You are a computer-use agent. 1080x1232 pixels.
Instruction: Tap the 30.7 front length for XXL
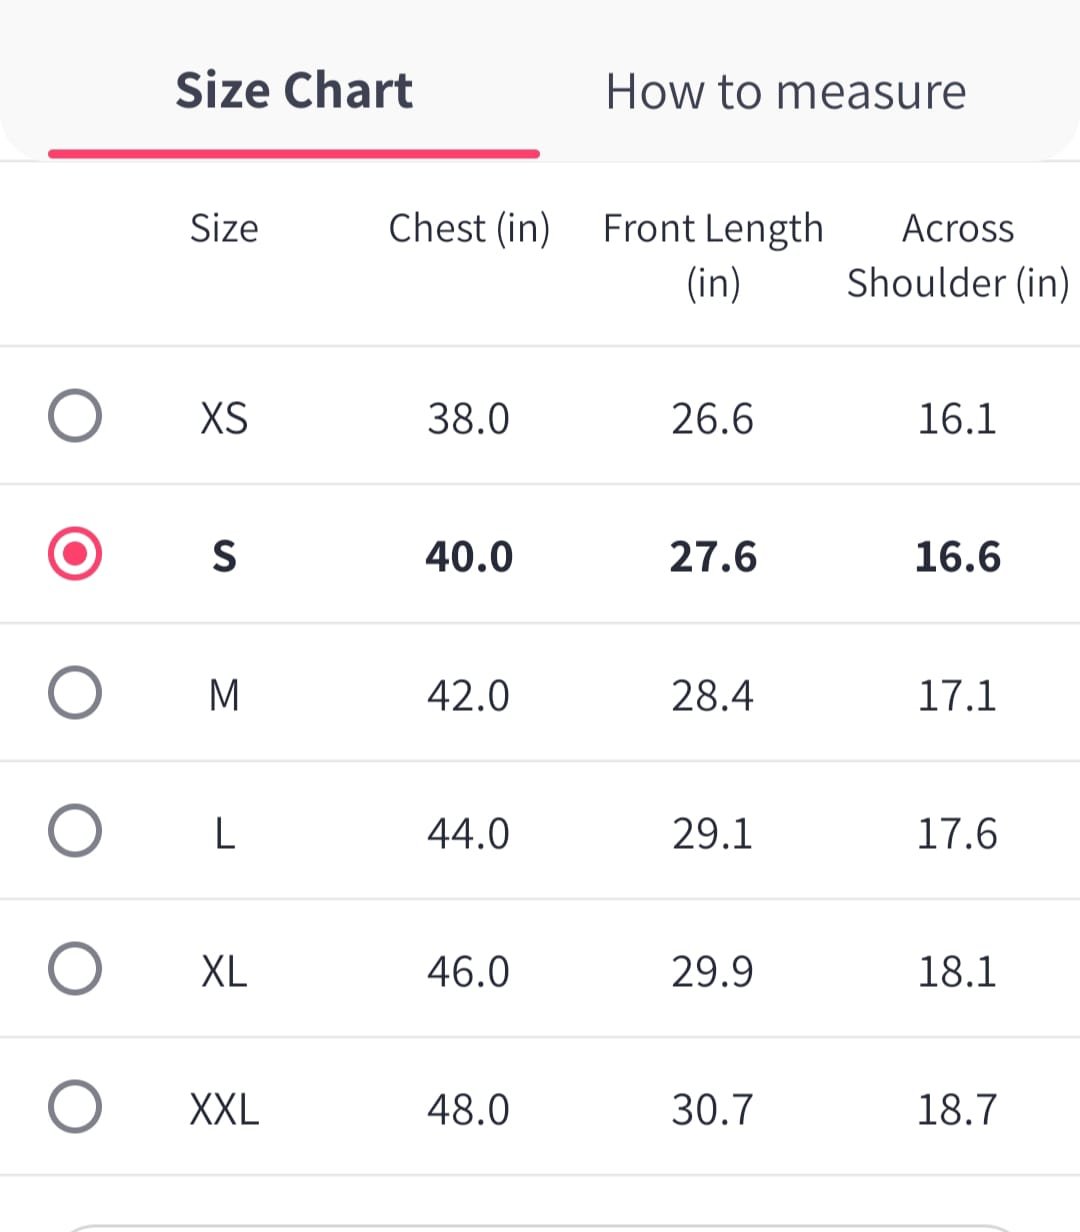click(713, 1109)
